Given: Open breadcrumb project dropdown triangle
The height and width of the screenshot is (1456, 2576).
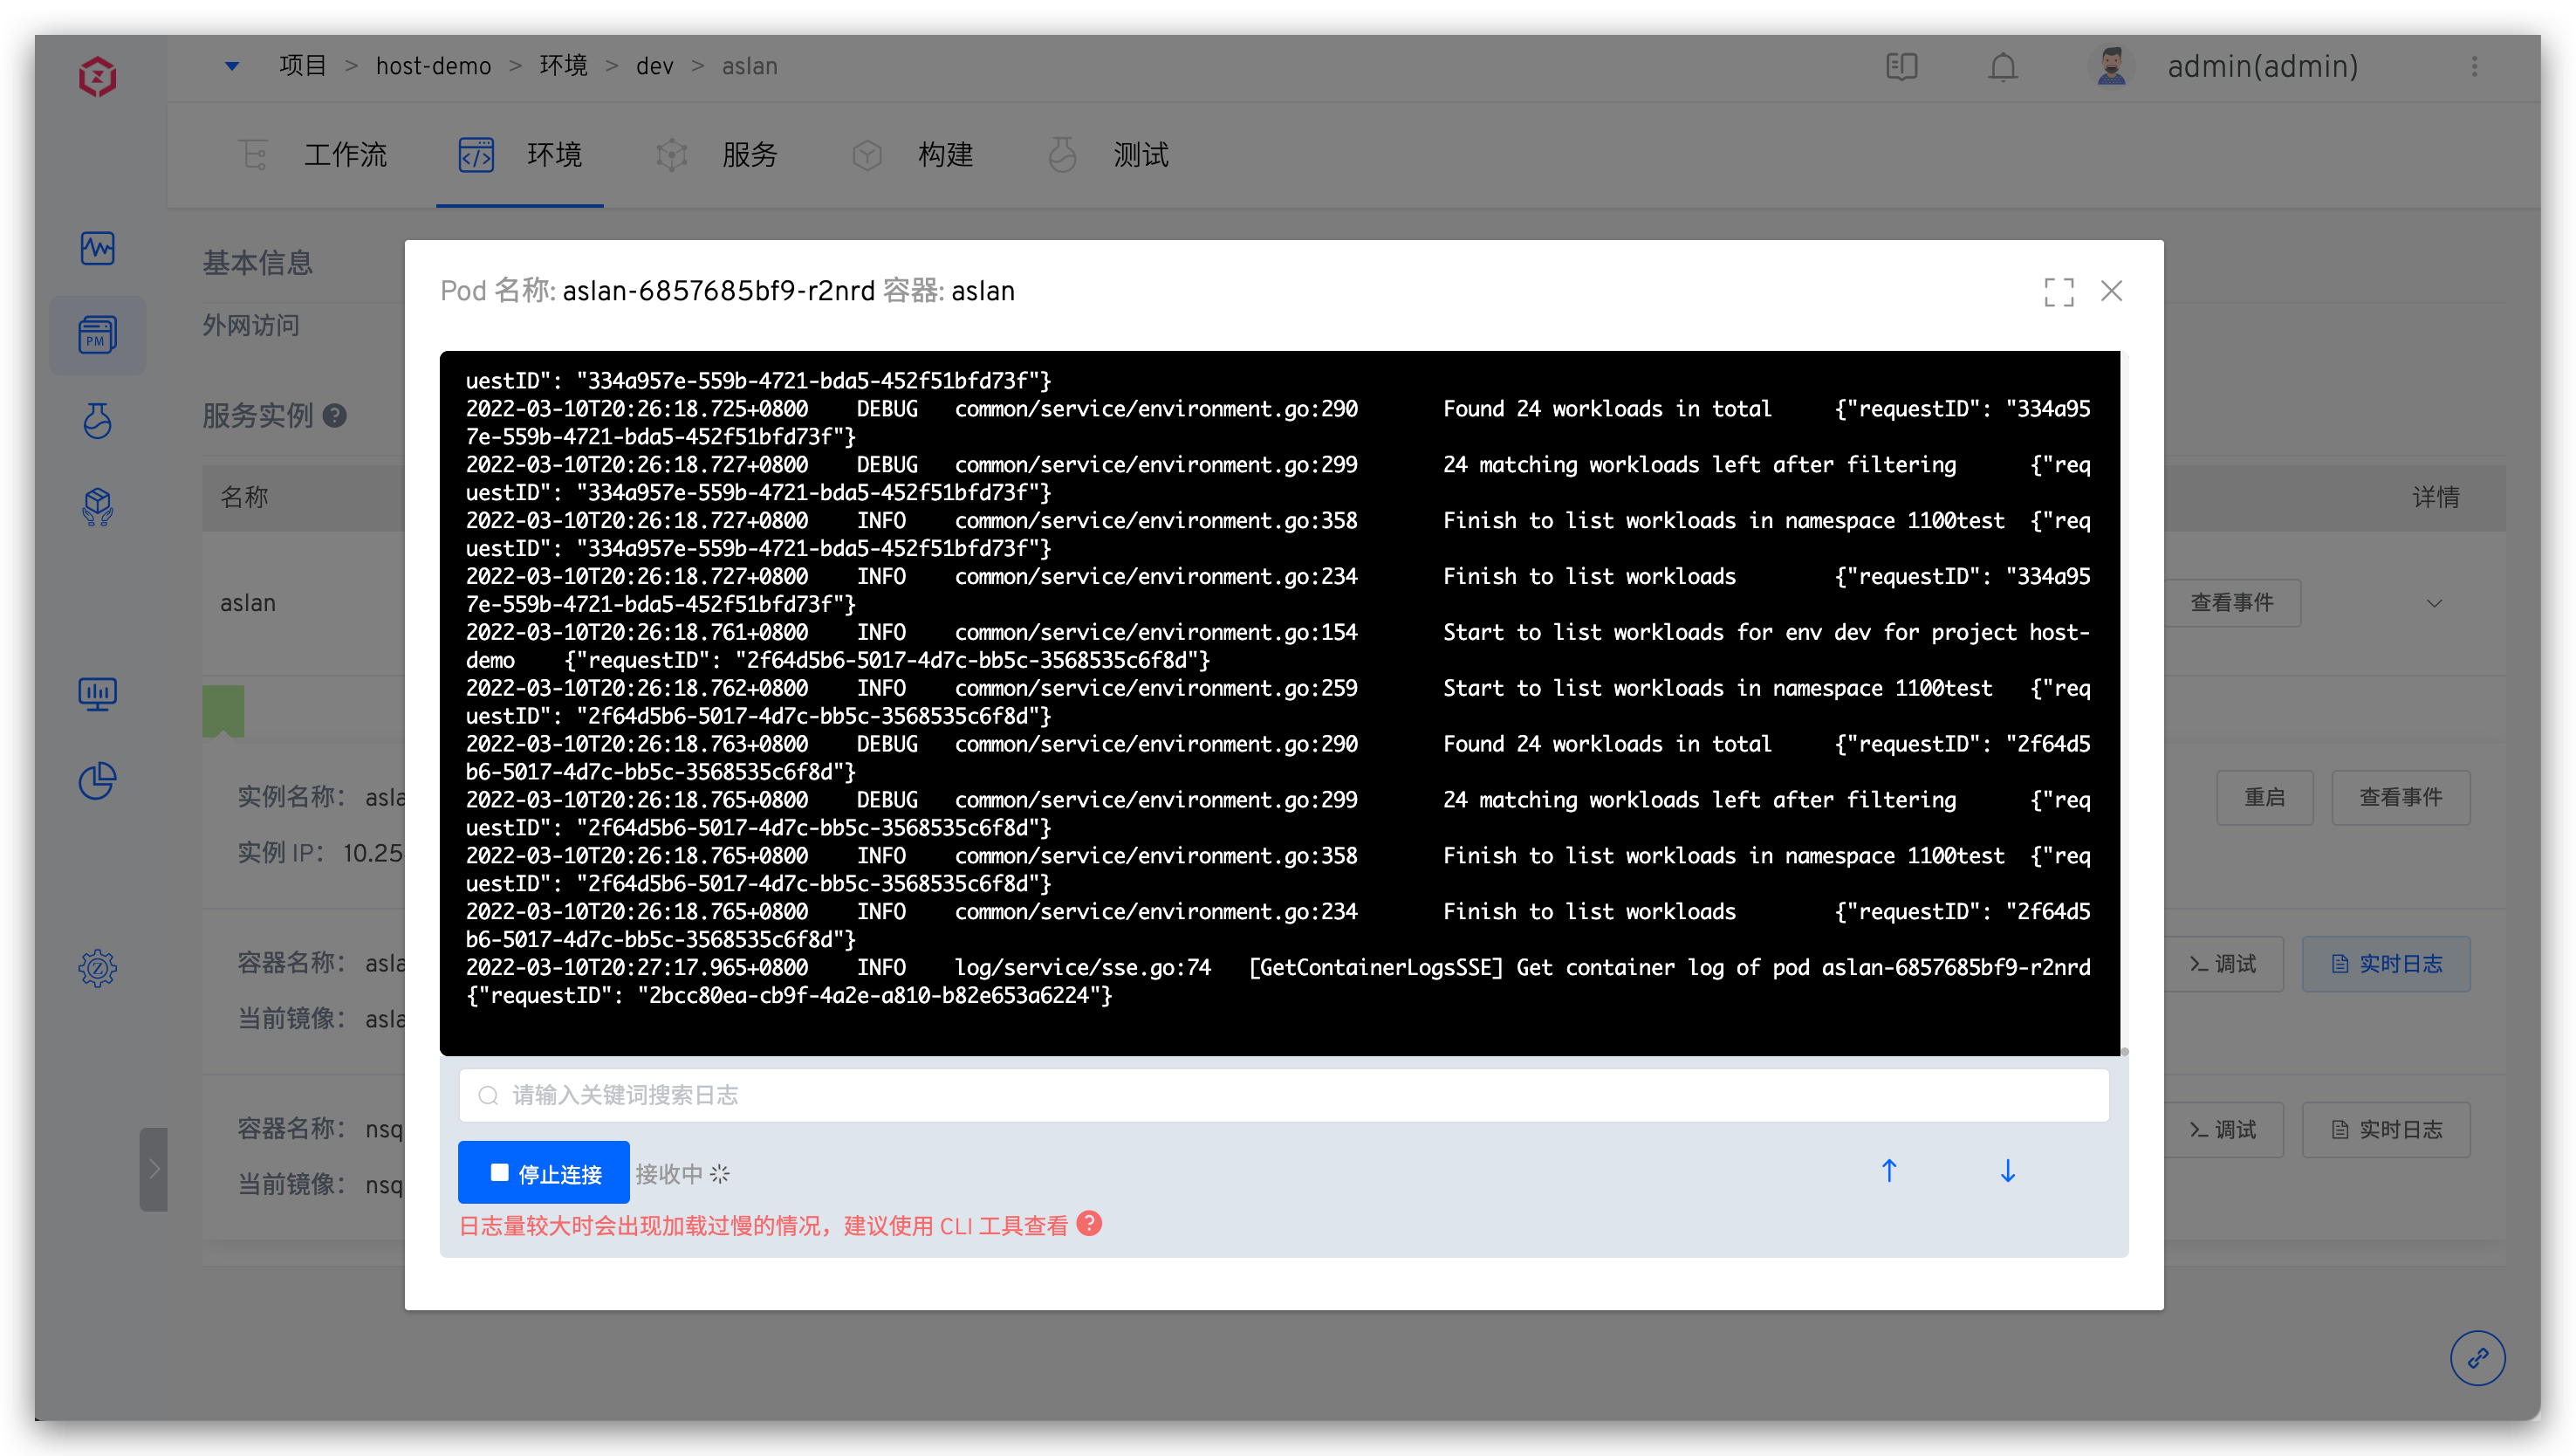Looking at the screenshot, I should click(232, 66).
